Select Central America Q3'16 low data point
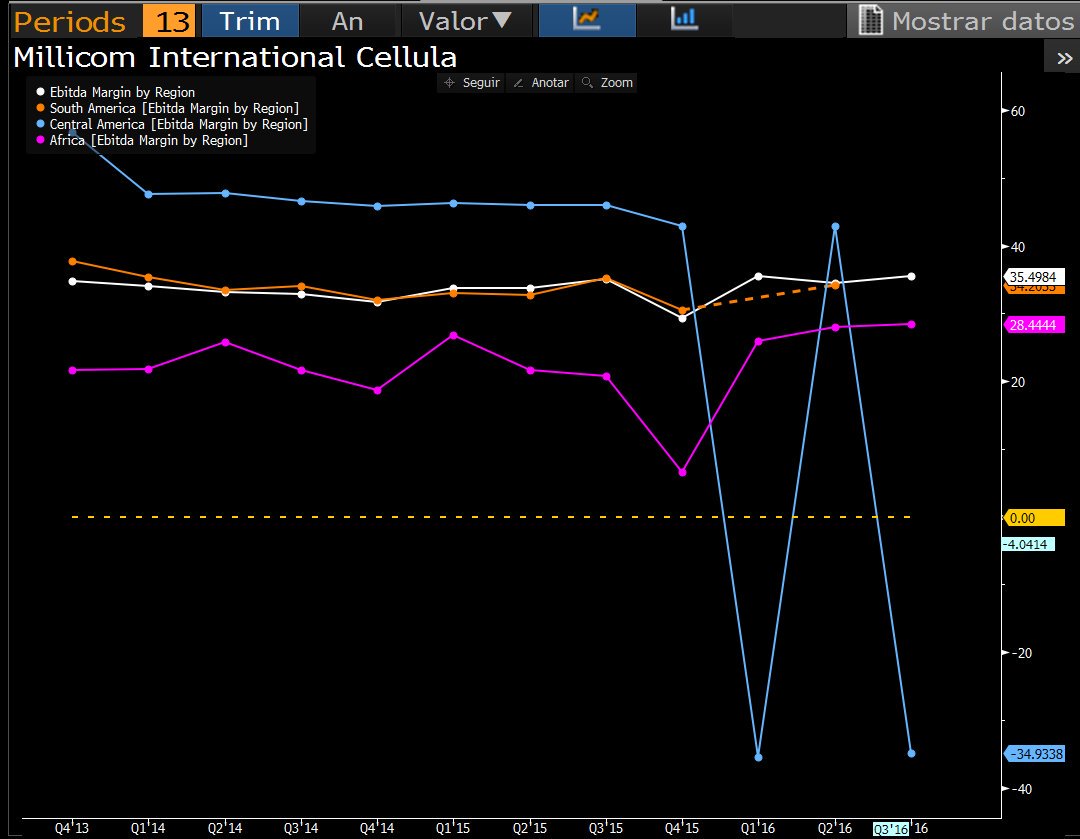1080x839 pixels. point(911,753)
